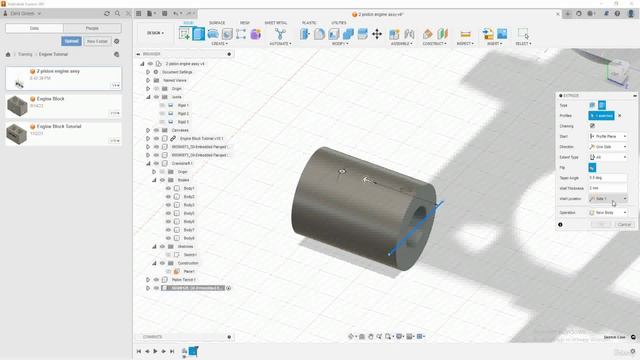Click the Automate icon in toolbar
Screen dimensions: 640x360
[280, 34]
